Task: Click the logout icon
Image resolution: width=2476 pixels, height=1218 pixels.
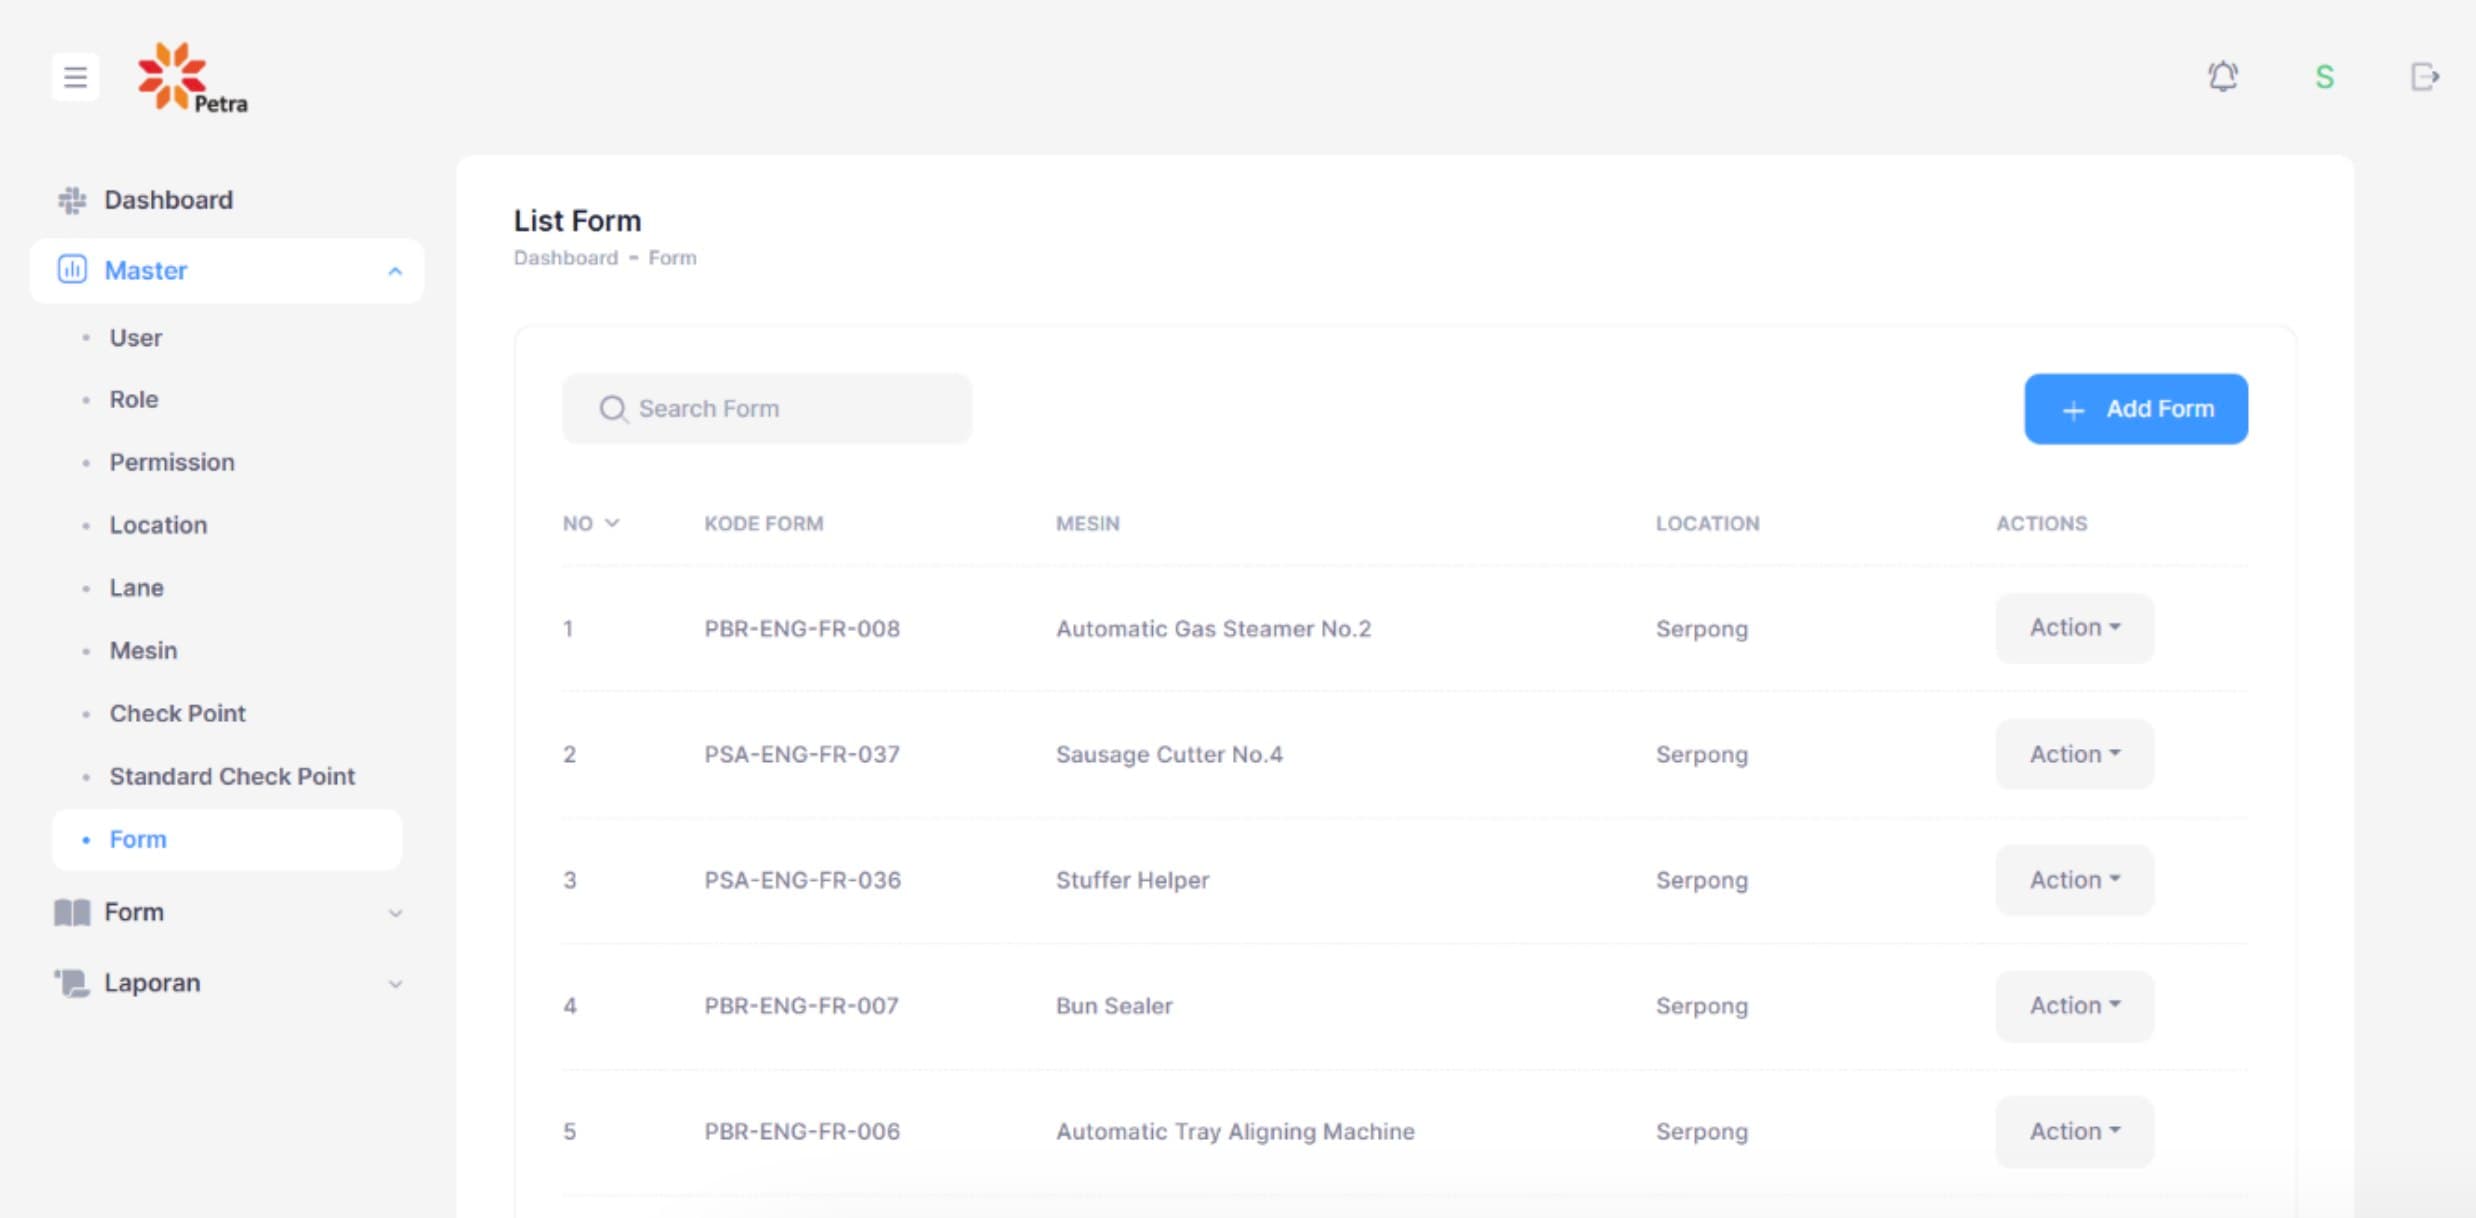Action: [x=2425, y=76]
